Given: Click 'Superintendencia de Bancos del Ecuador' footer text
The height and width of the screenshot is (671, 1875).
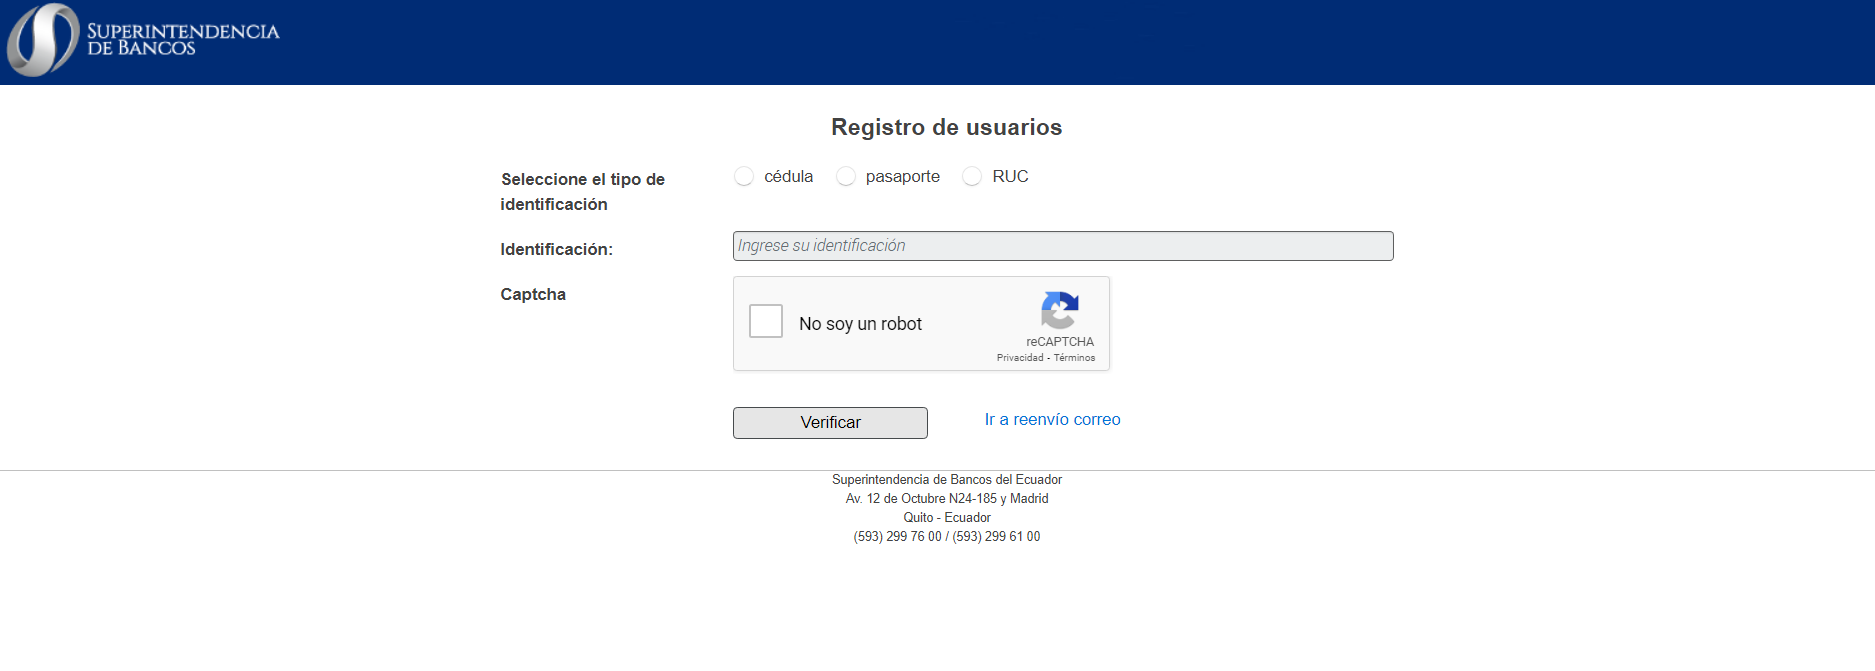Looking at the screenshot, I should [947, 480].
